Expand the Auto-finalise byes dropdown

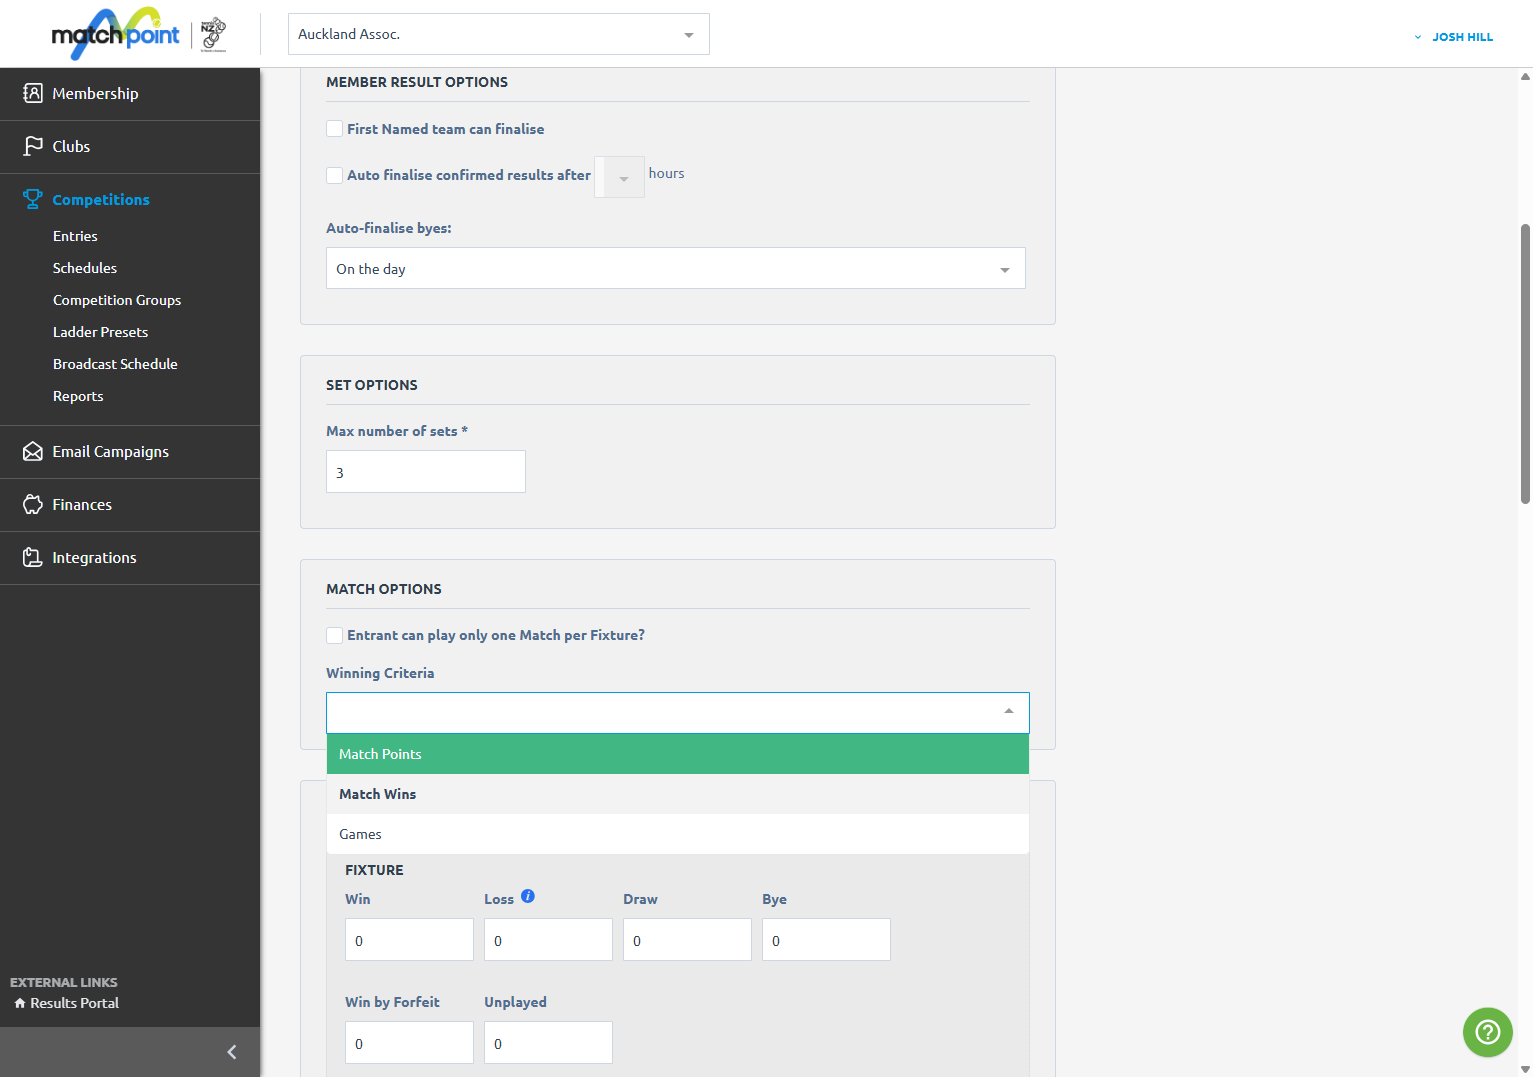[676, 268]
